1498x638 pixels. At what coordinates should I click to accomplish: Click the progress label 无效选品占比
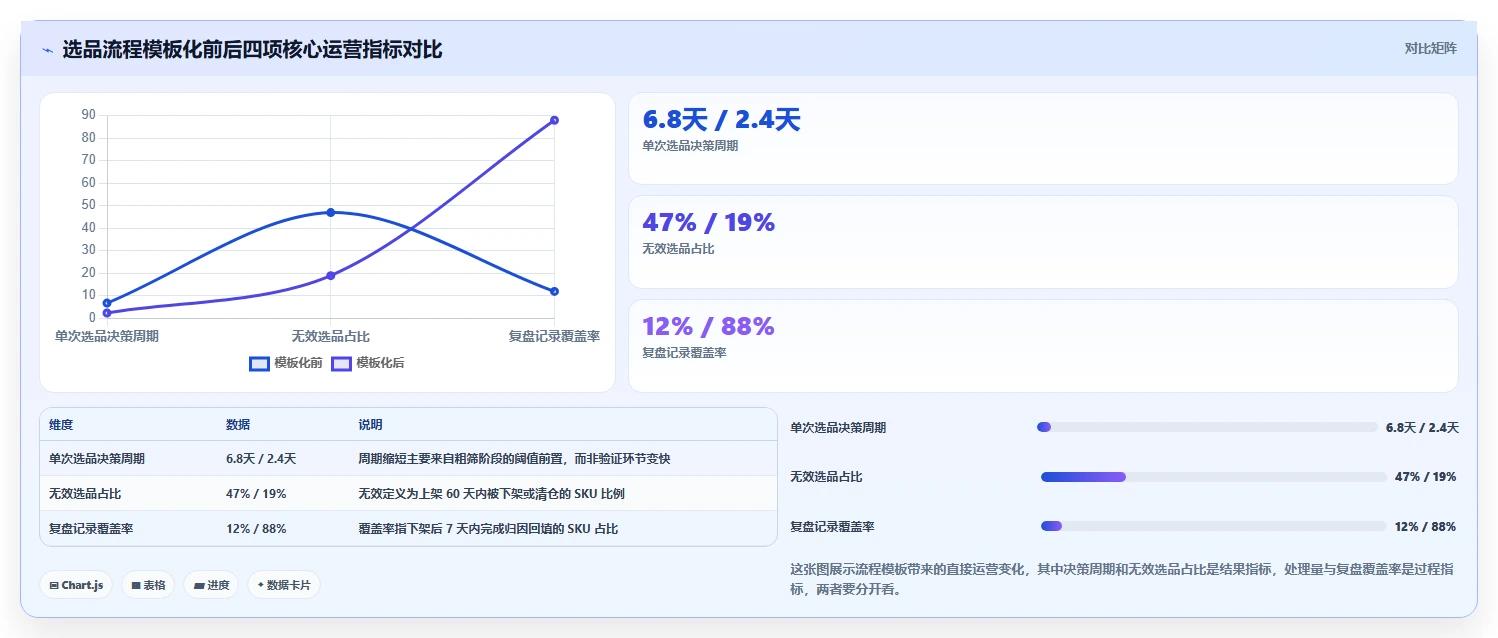[x=826, y=477]
